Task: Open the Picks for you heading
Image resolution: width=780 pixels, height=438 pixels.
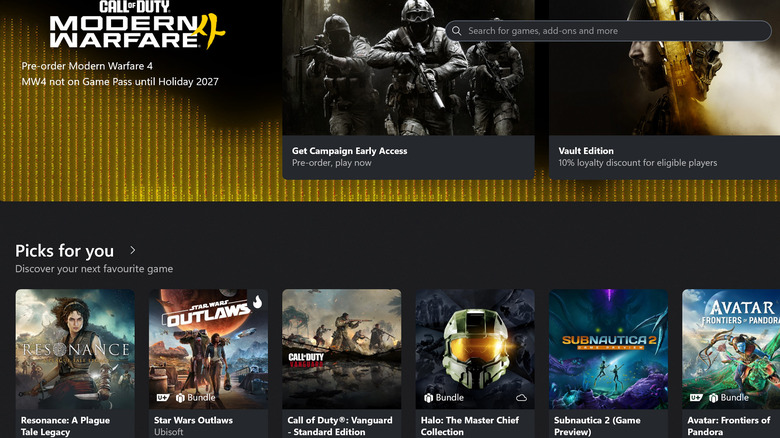Action: [x=65, y=251]
